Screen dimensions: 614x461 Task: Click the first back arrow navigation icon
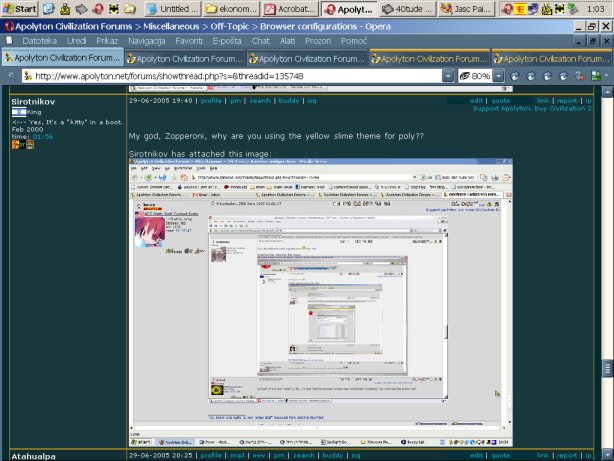tap(514, 76)
